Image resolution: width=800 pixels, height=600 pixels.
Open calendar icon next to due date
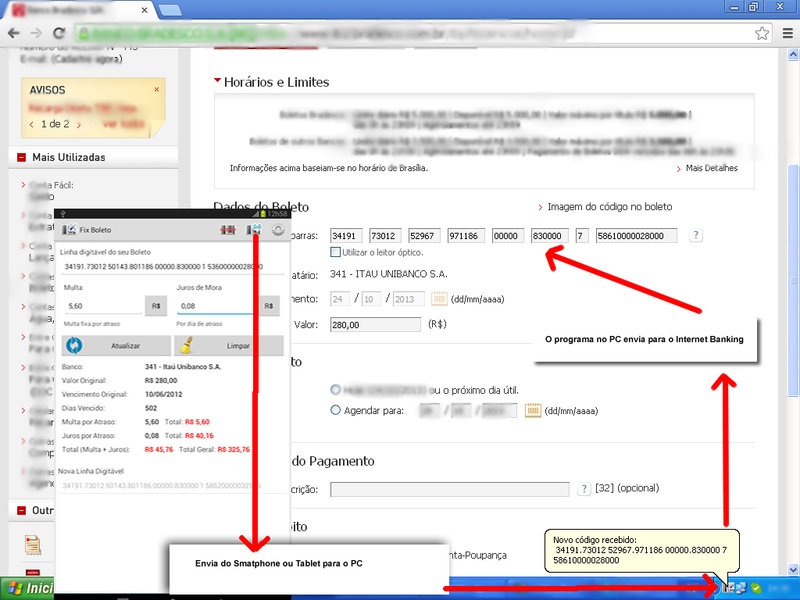(x=439, y=298)
